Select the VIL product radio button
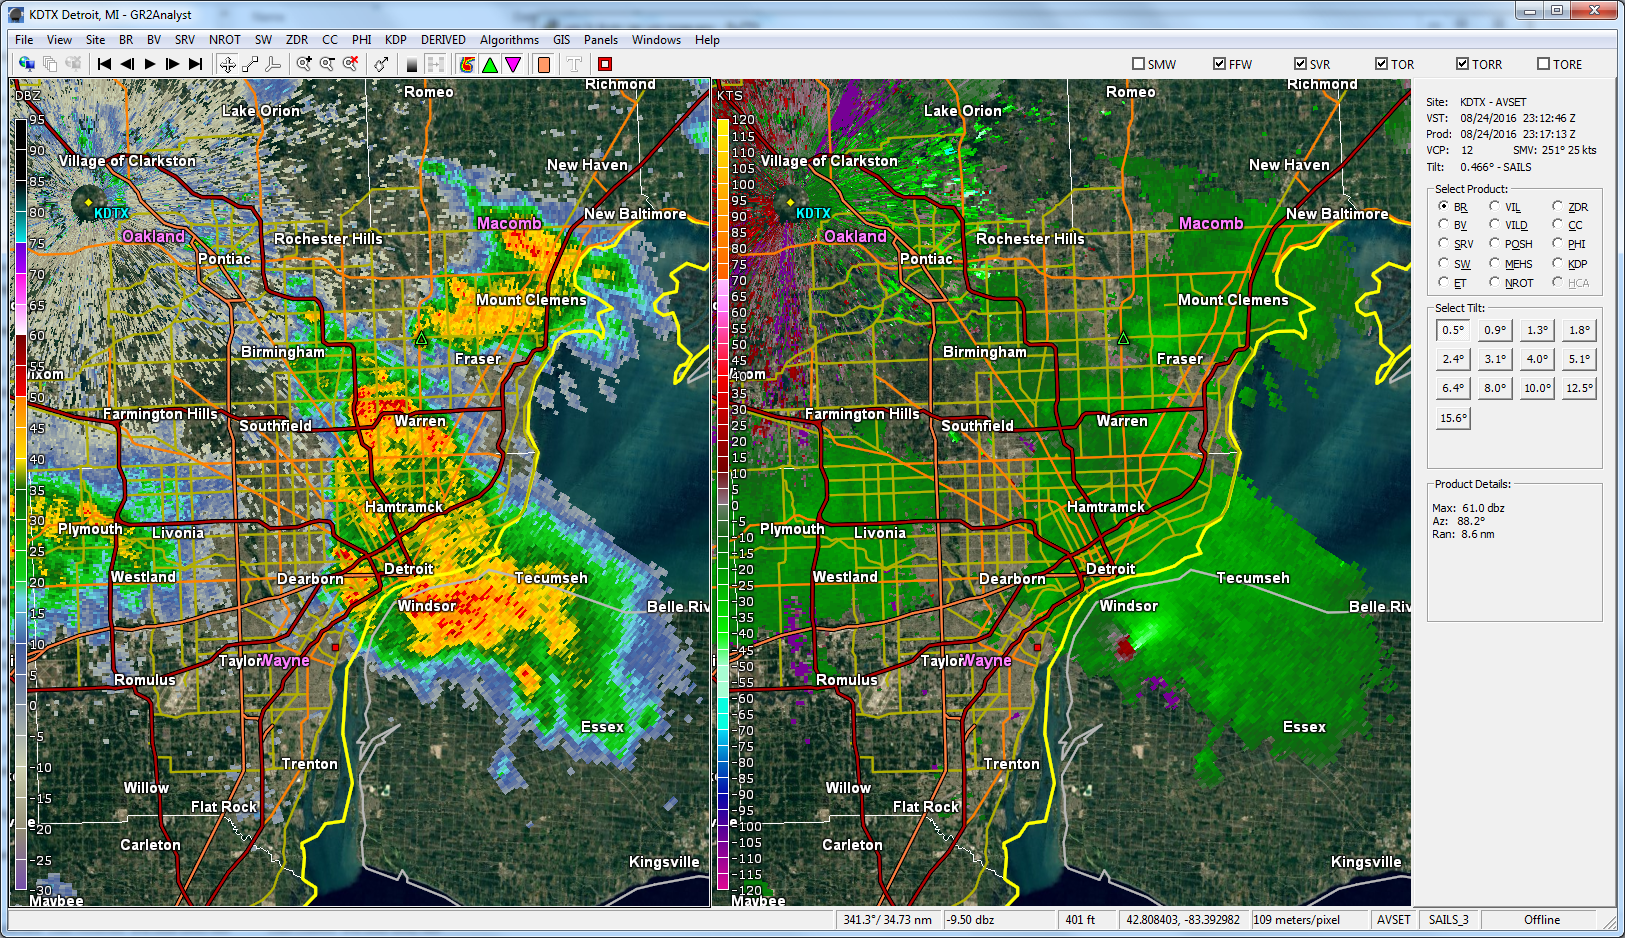 1494,207
